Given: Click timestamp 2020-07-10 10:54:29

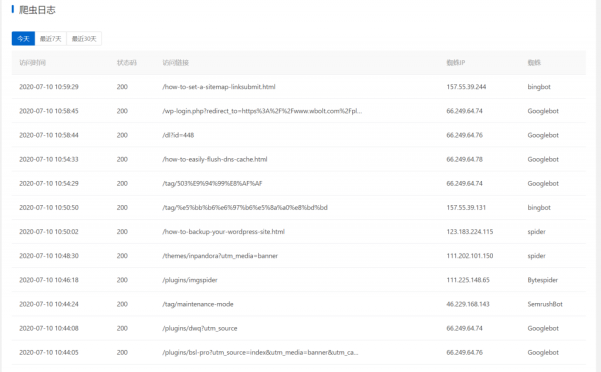Looking at the screenshot, I should click(x=49, y=184).
